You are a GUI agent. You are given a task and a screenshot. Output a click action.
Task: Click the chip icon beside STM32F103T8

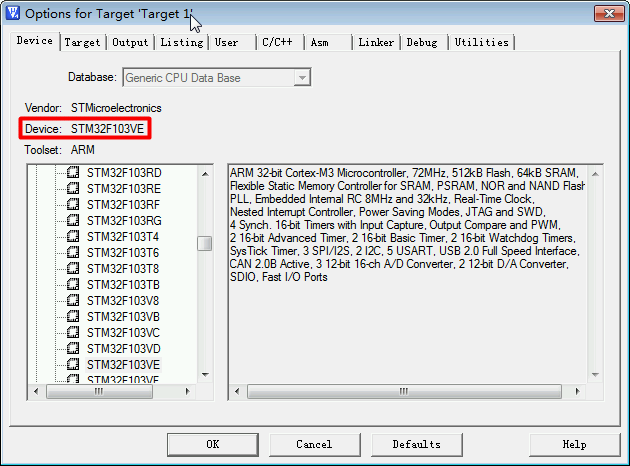click(x=73, y=268)
